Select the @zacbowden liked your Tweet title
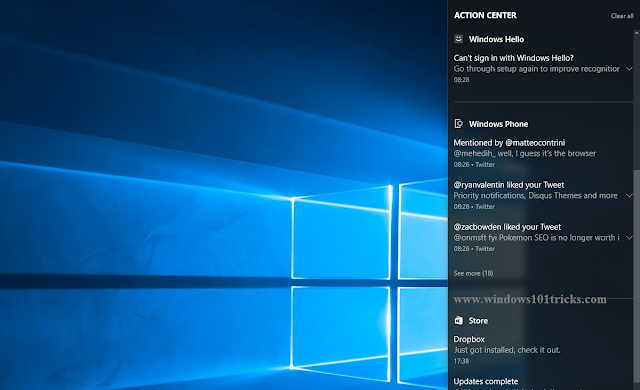Image resolution: width=640 pixels, height=390 pixels. pyautogui.click(x=507, y=227)
